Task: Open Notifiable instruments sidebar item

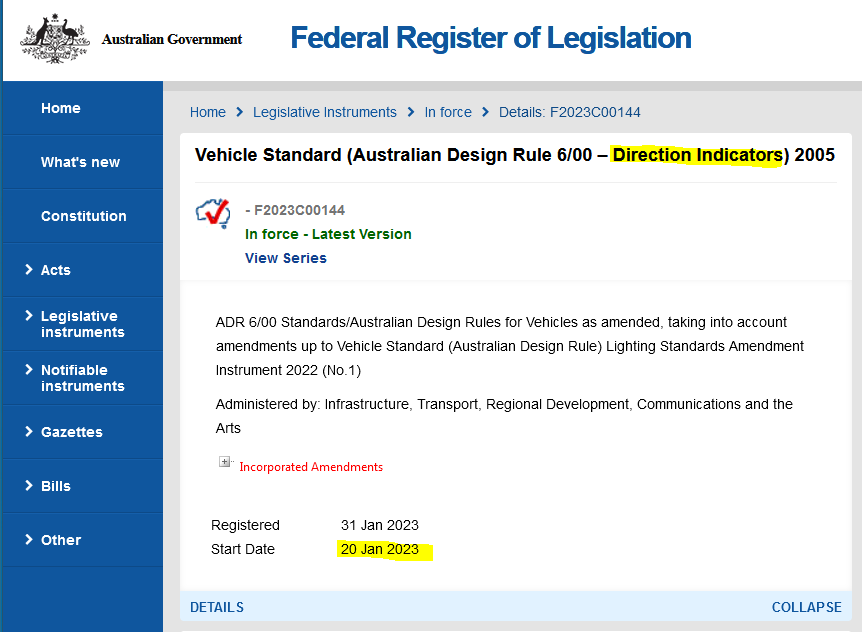Action: 82,378
